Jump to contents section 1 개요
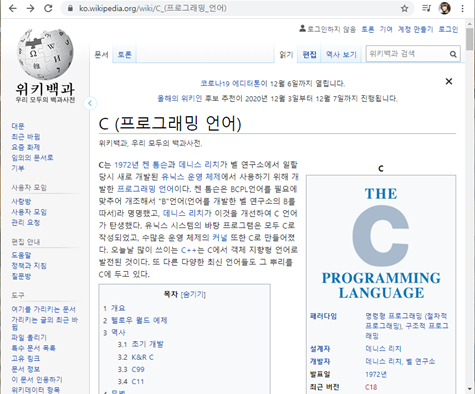The width and height of the screenshot is (475, 394). (114, 308)
